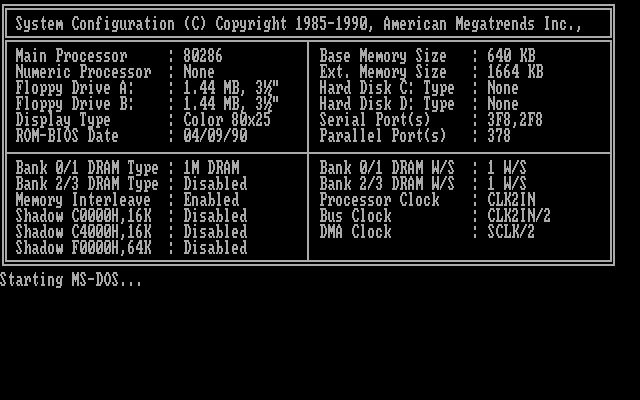Click the Processor Clock 'CLK2IN' value

pyautogui.click(x=511, y=200)
